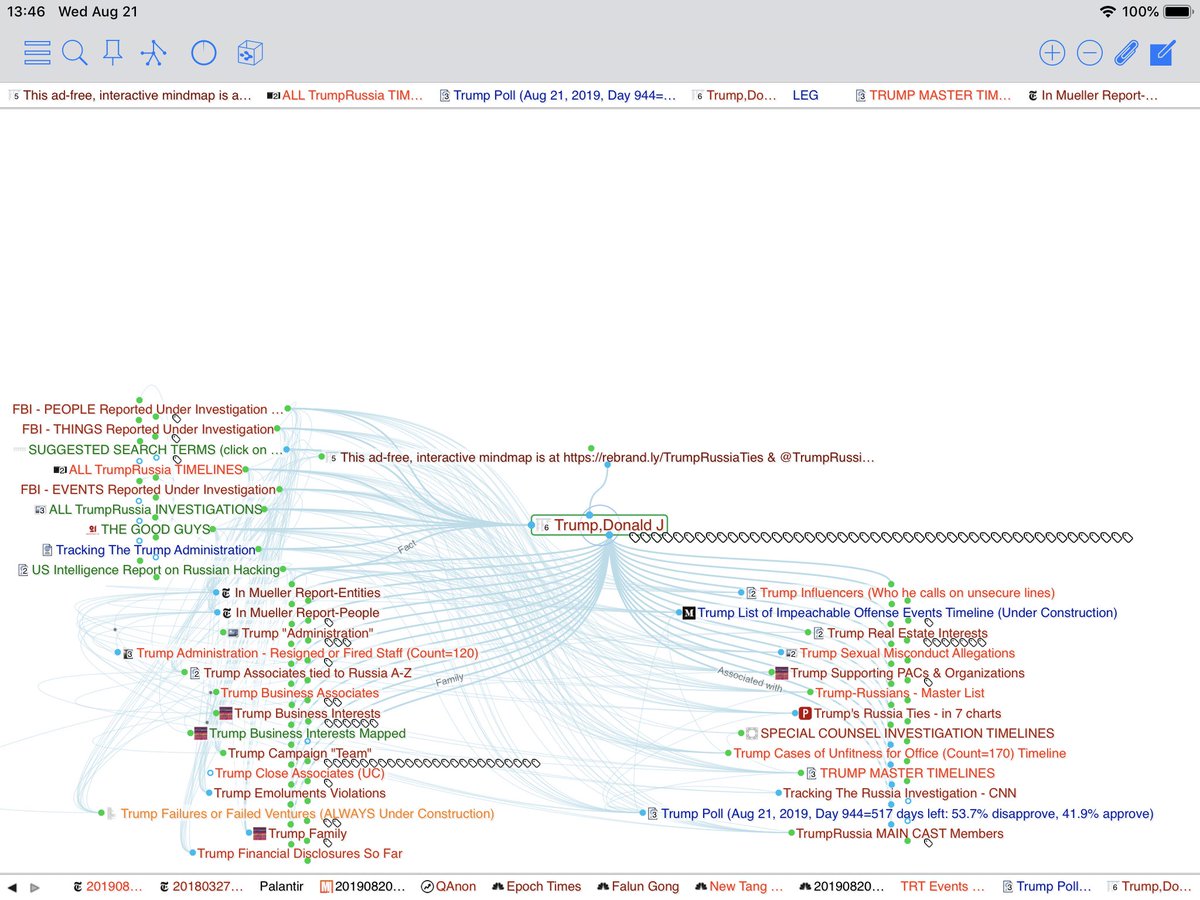Tap the search magnifier icon

click(75, 53)
